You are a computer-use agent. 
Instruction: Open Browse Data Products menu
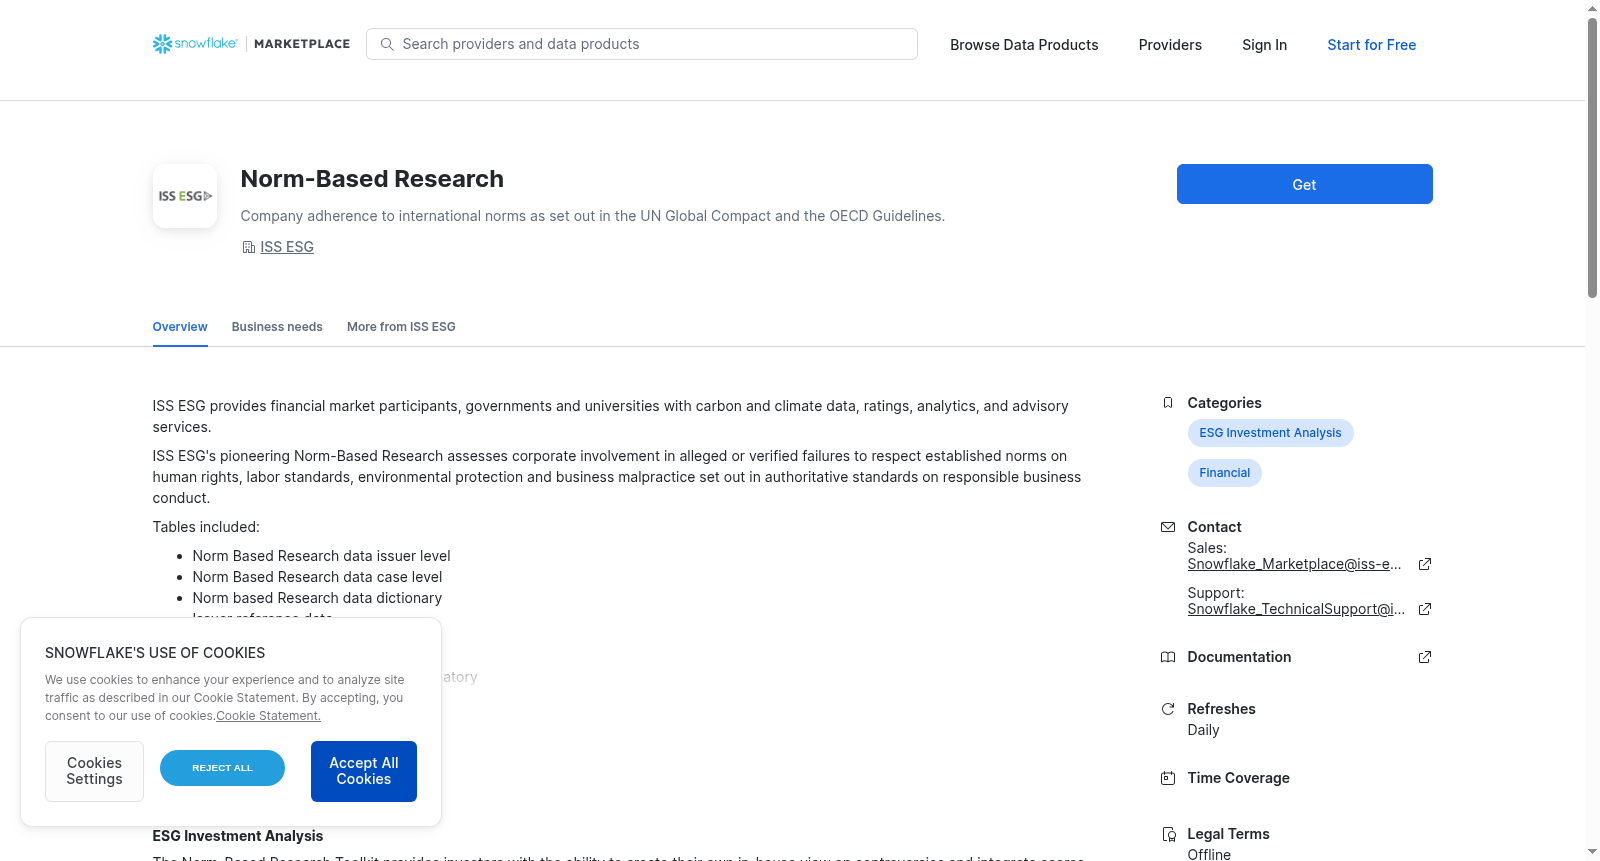pos(1024,45)
